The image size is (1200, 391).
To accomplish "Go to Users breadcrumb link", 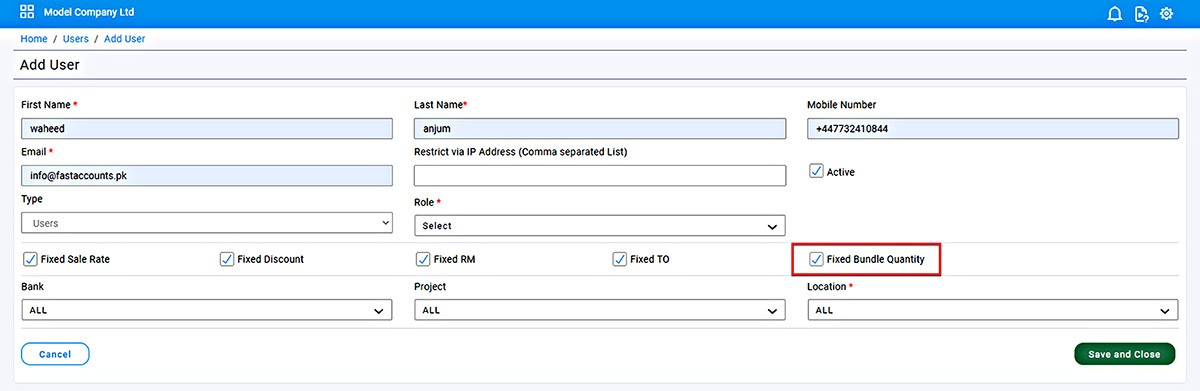I will pyautogui.click(x=76, y=39).
